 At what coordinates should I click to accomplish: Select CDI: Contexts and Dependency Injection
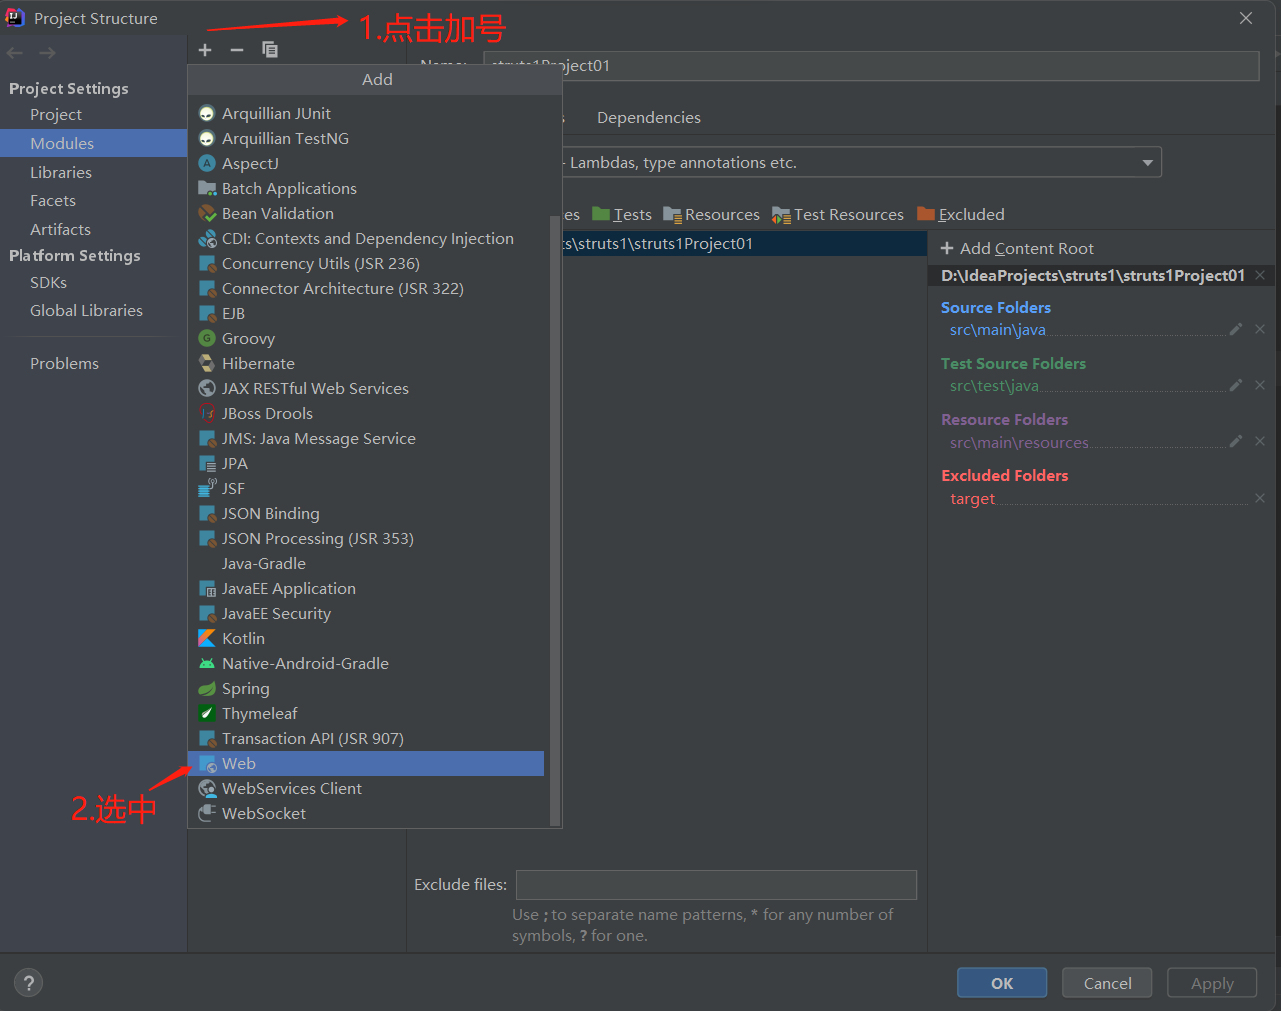pyautogui.click(x=366, y=239)
